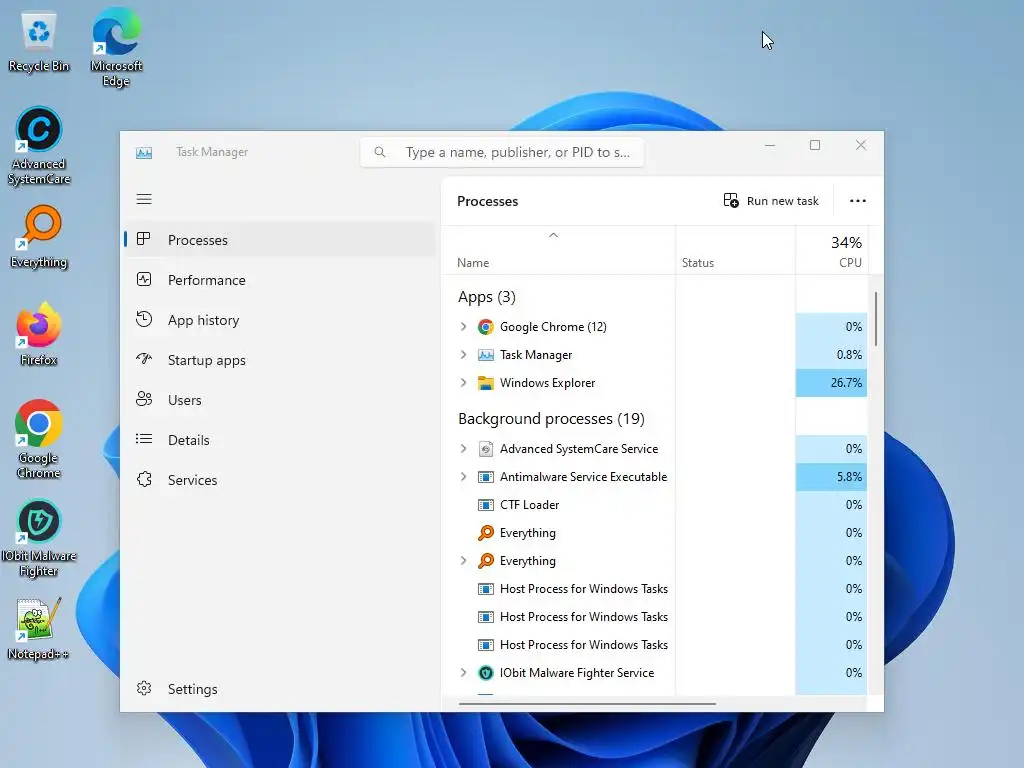Open the Services page label
Image resolution: width=1024 pixels, height=768 pixels.
tap(192, 480)
